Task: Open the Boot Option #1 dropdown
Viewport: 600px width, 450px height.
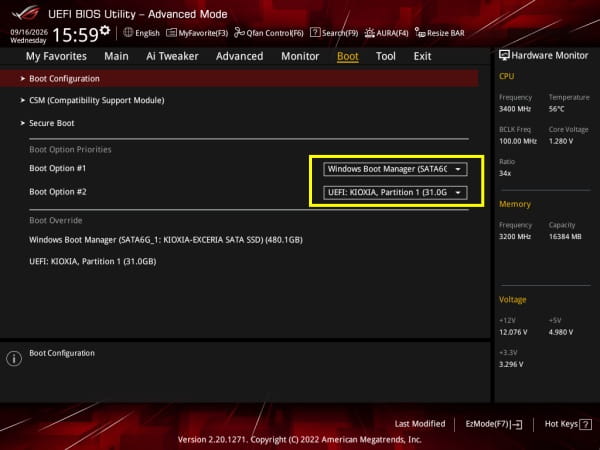Action: (395, 169)
